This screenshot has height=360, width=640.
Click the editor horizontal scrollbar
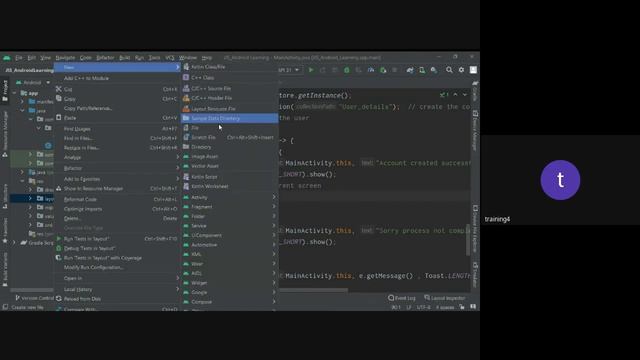tap(313, 291)
